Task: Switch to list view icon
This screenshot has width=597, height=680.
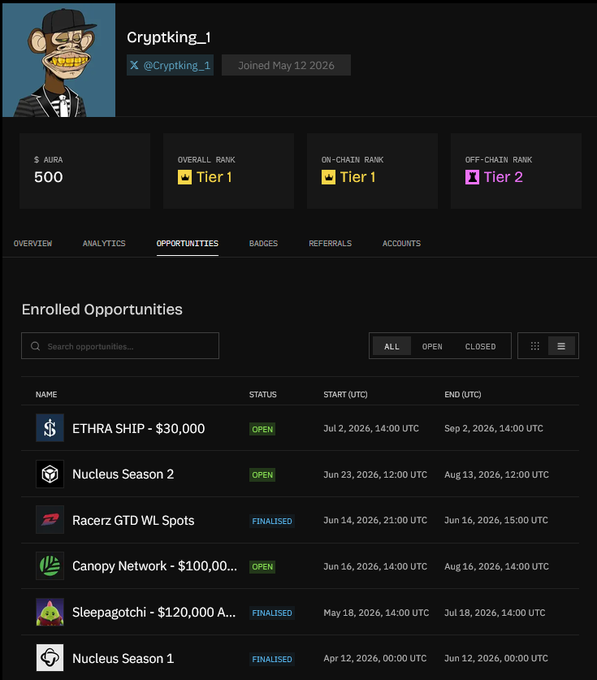Action: pos(561,346)
